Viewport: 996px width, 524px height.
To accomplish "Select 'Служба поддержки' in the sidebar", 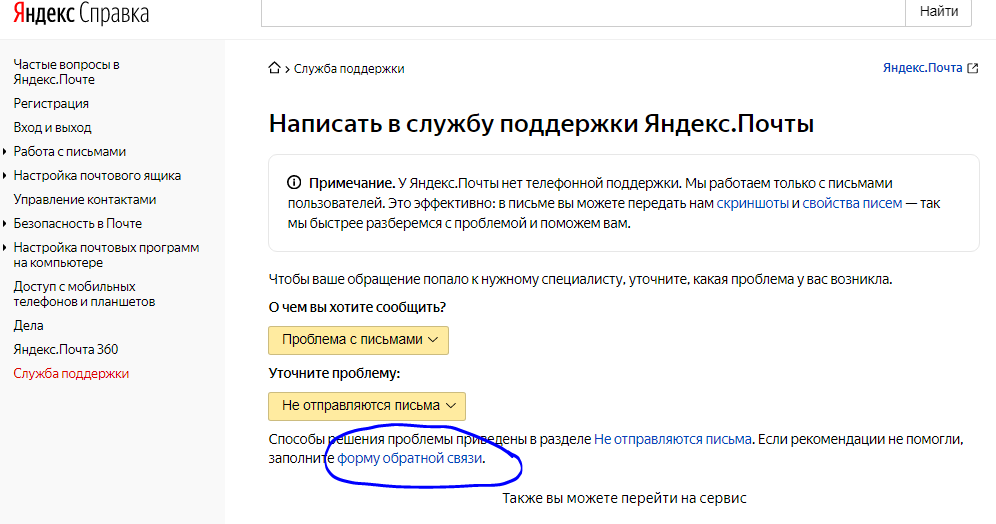I will 71,373.
